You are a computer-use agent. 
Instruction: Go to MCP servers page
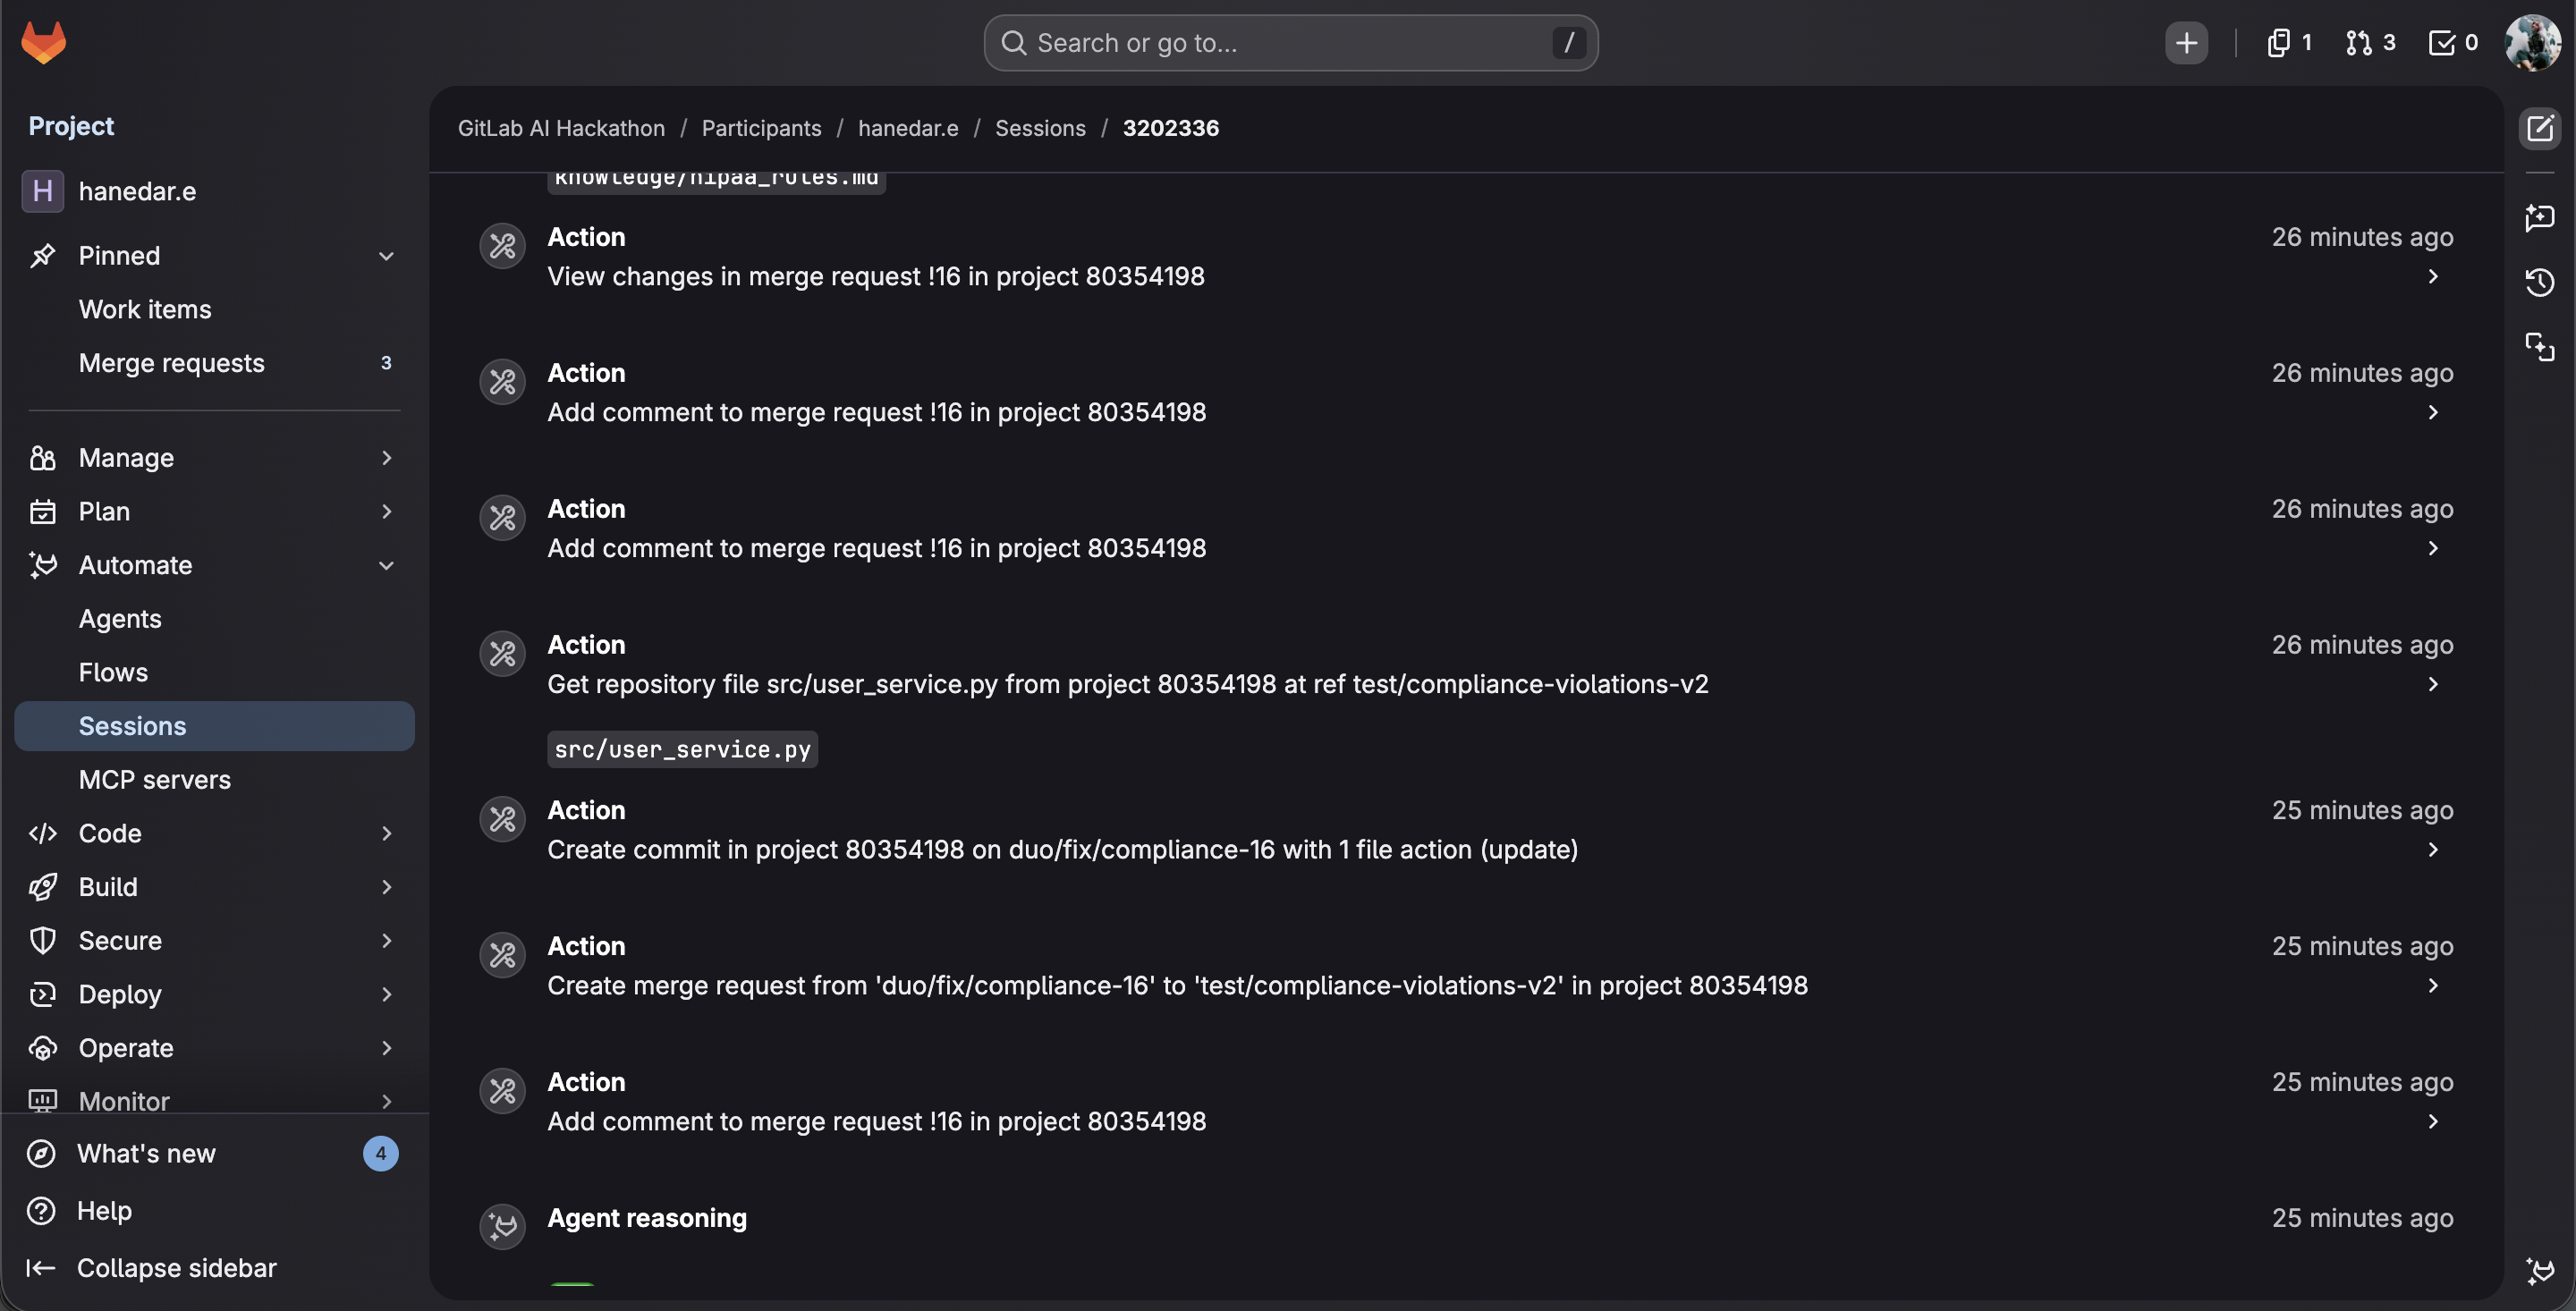pyautogui.click(x=154, y=780)
